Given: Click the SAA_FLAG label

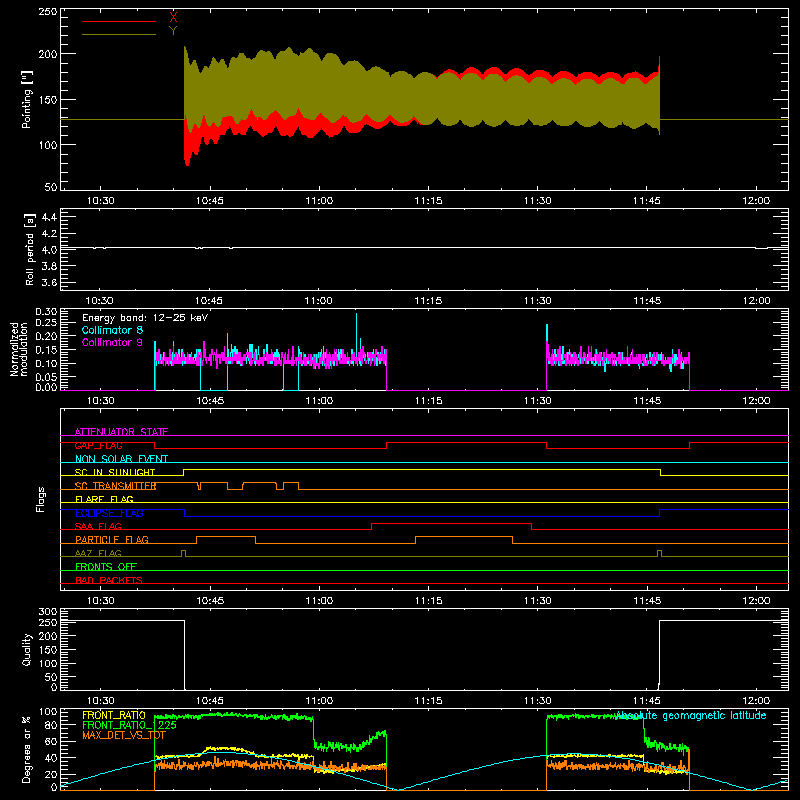Looking at the screenshot, I should tap(98, 526).
